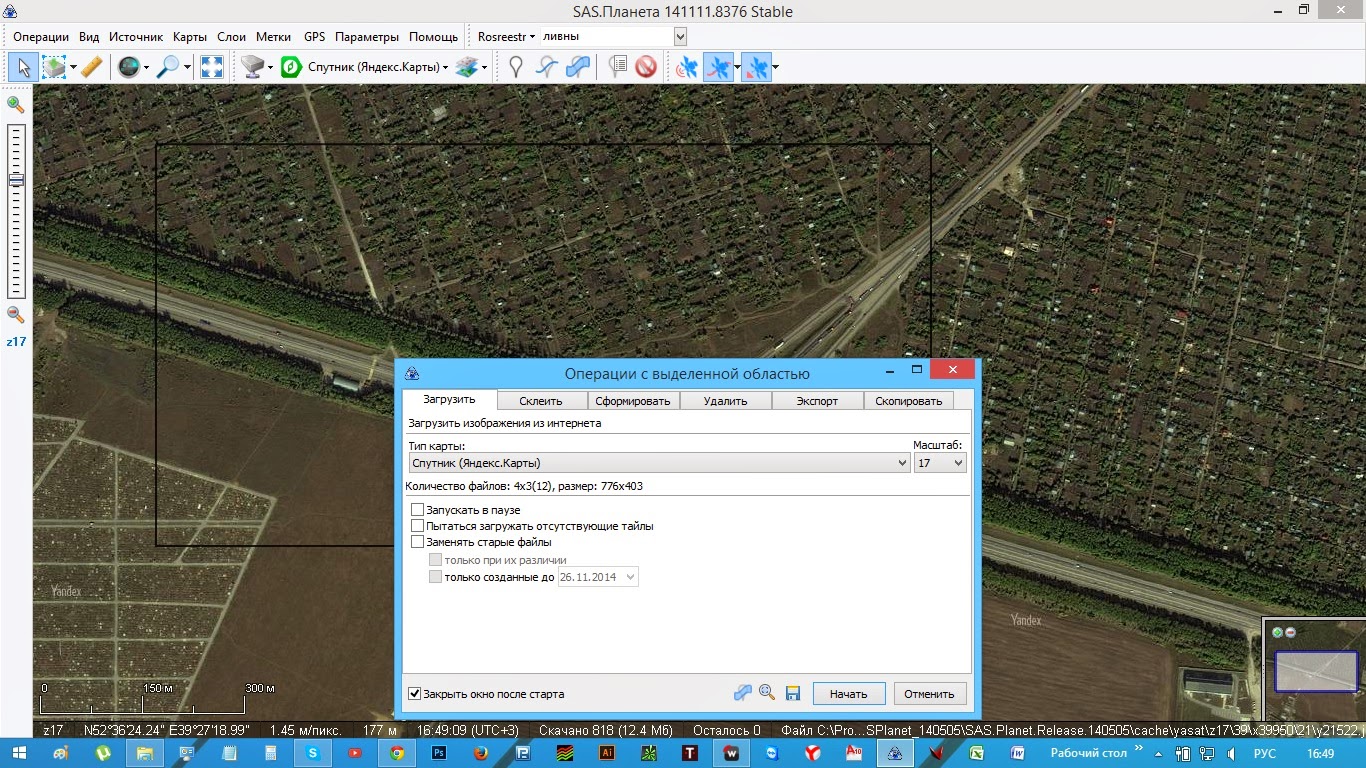Toggle 'только созданные до' checkbox
Image resolution: width=1366 pixels, height=768 pixels.
tap(435, 577)
